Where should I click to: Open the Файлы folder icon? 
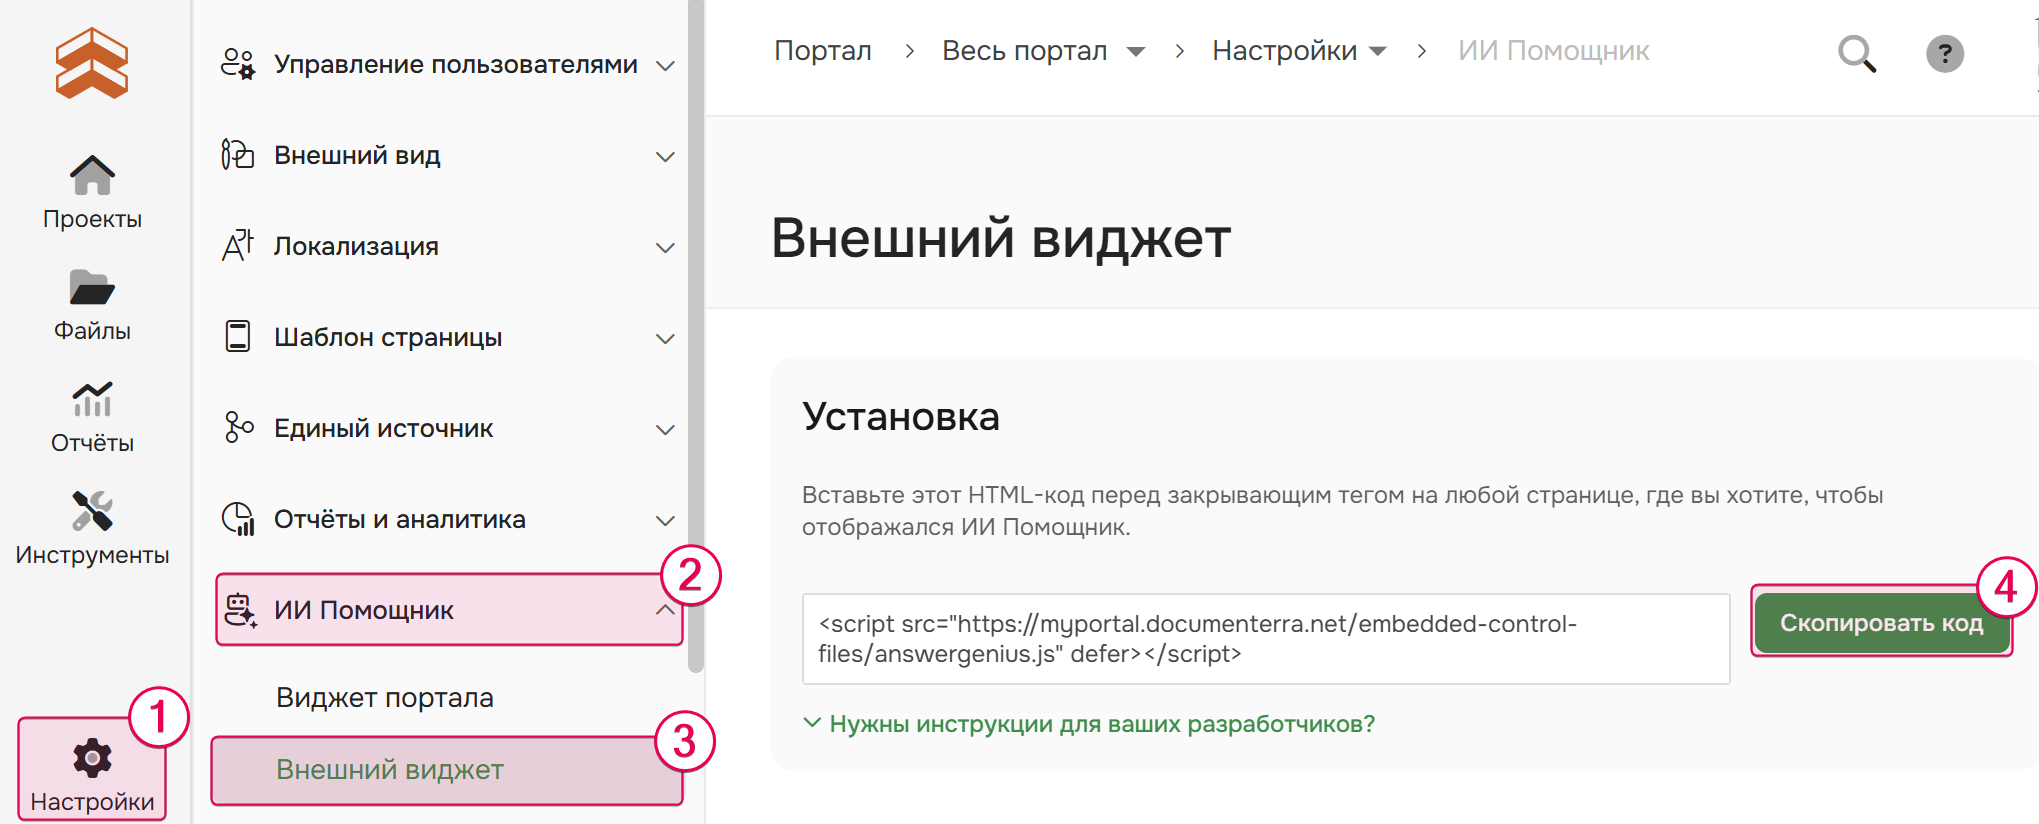(92, 288)
